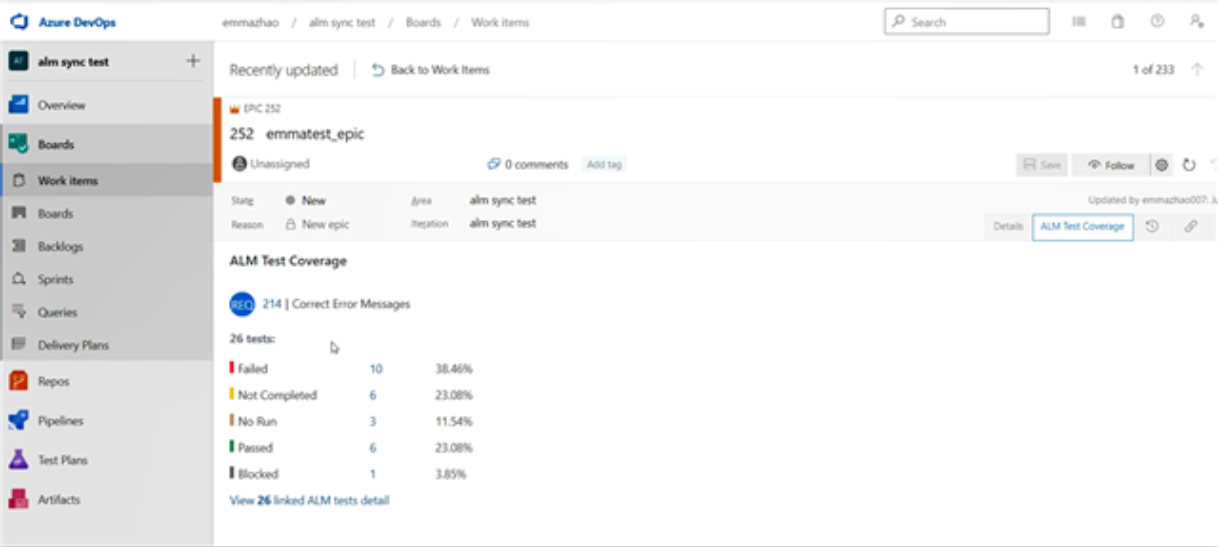This screenshot has height=547, width=1218.
Task: Click the Passed count 6 link
Action: tap(373, 448)
